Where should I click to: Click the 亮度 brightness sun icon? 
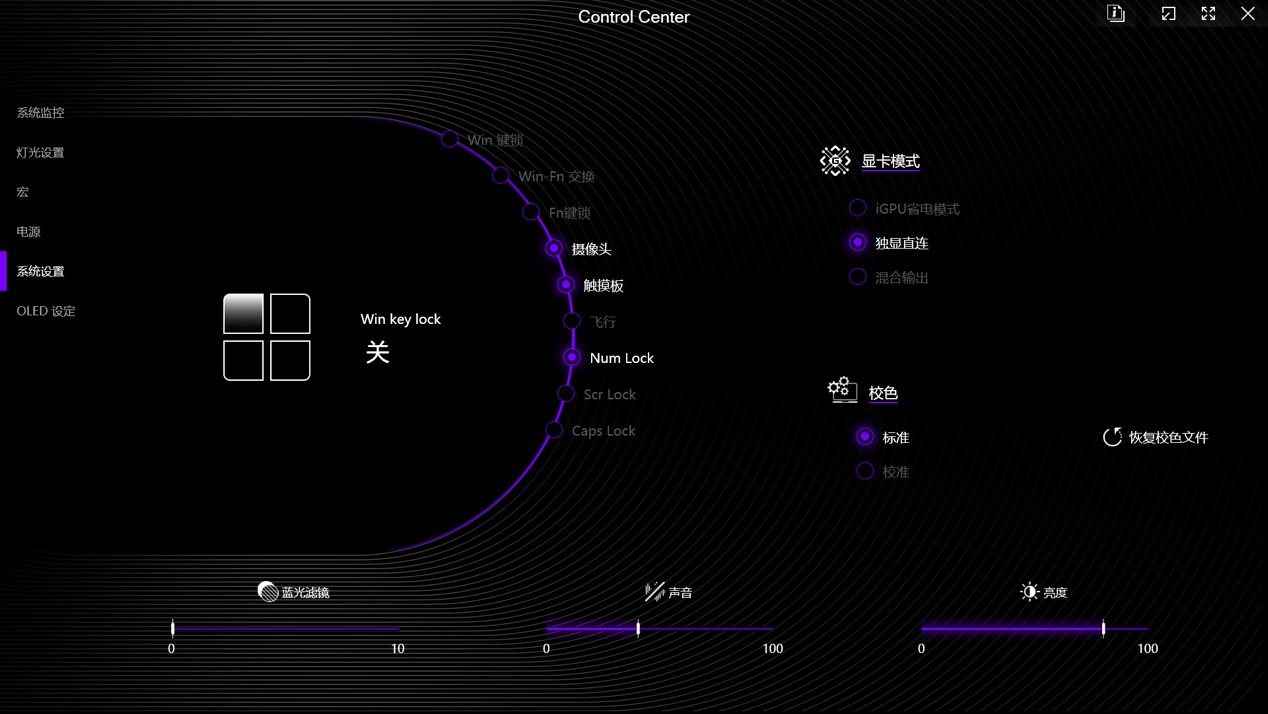coord(1029,591)
